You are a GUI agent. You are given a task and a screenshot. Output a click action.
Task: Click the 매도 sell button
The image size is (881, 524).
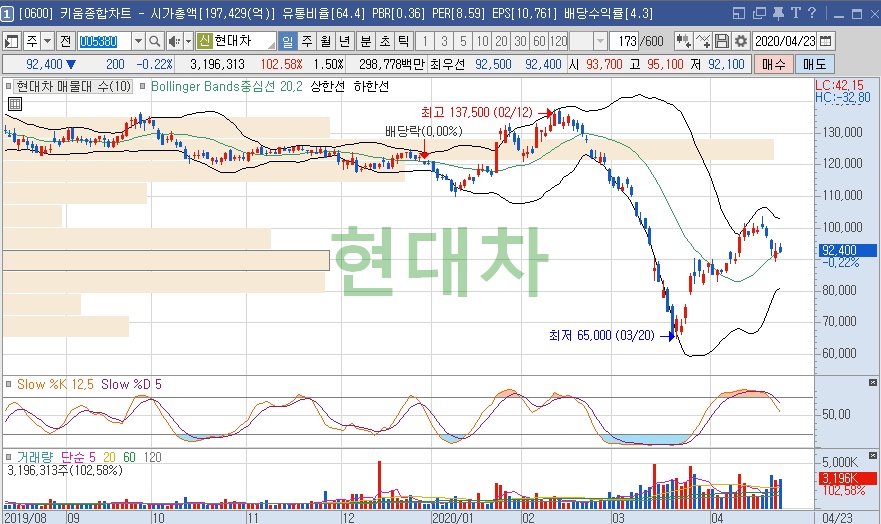815,65
